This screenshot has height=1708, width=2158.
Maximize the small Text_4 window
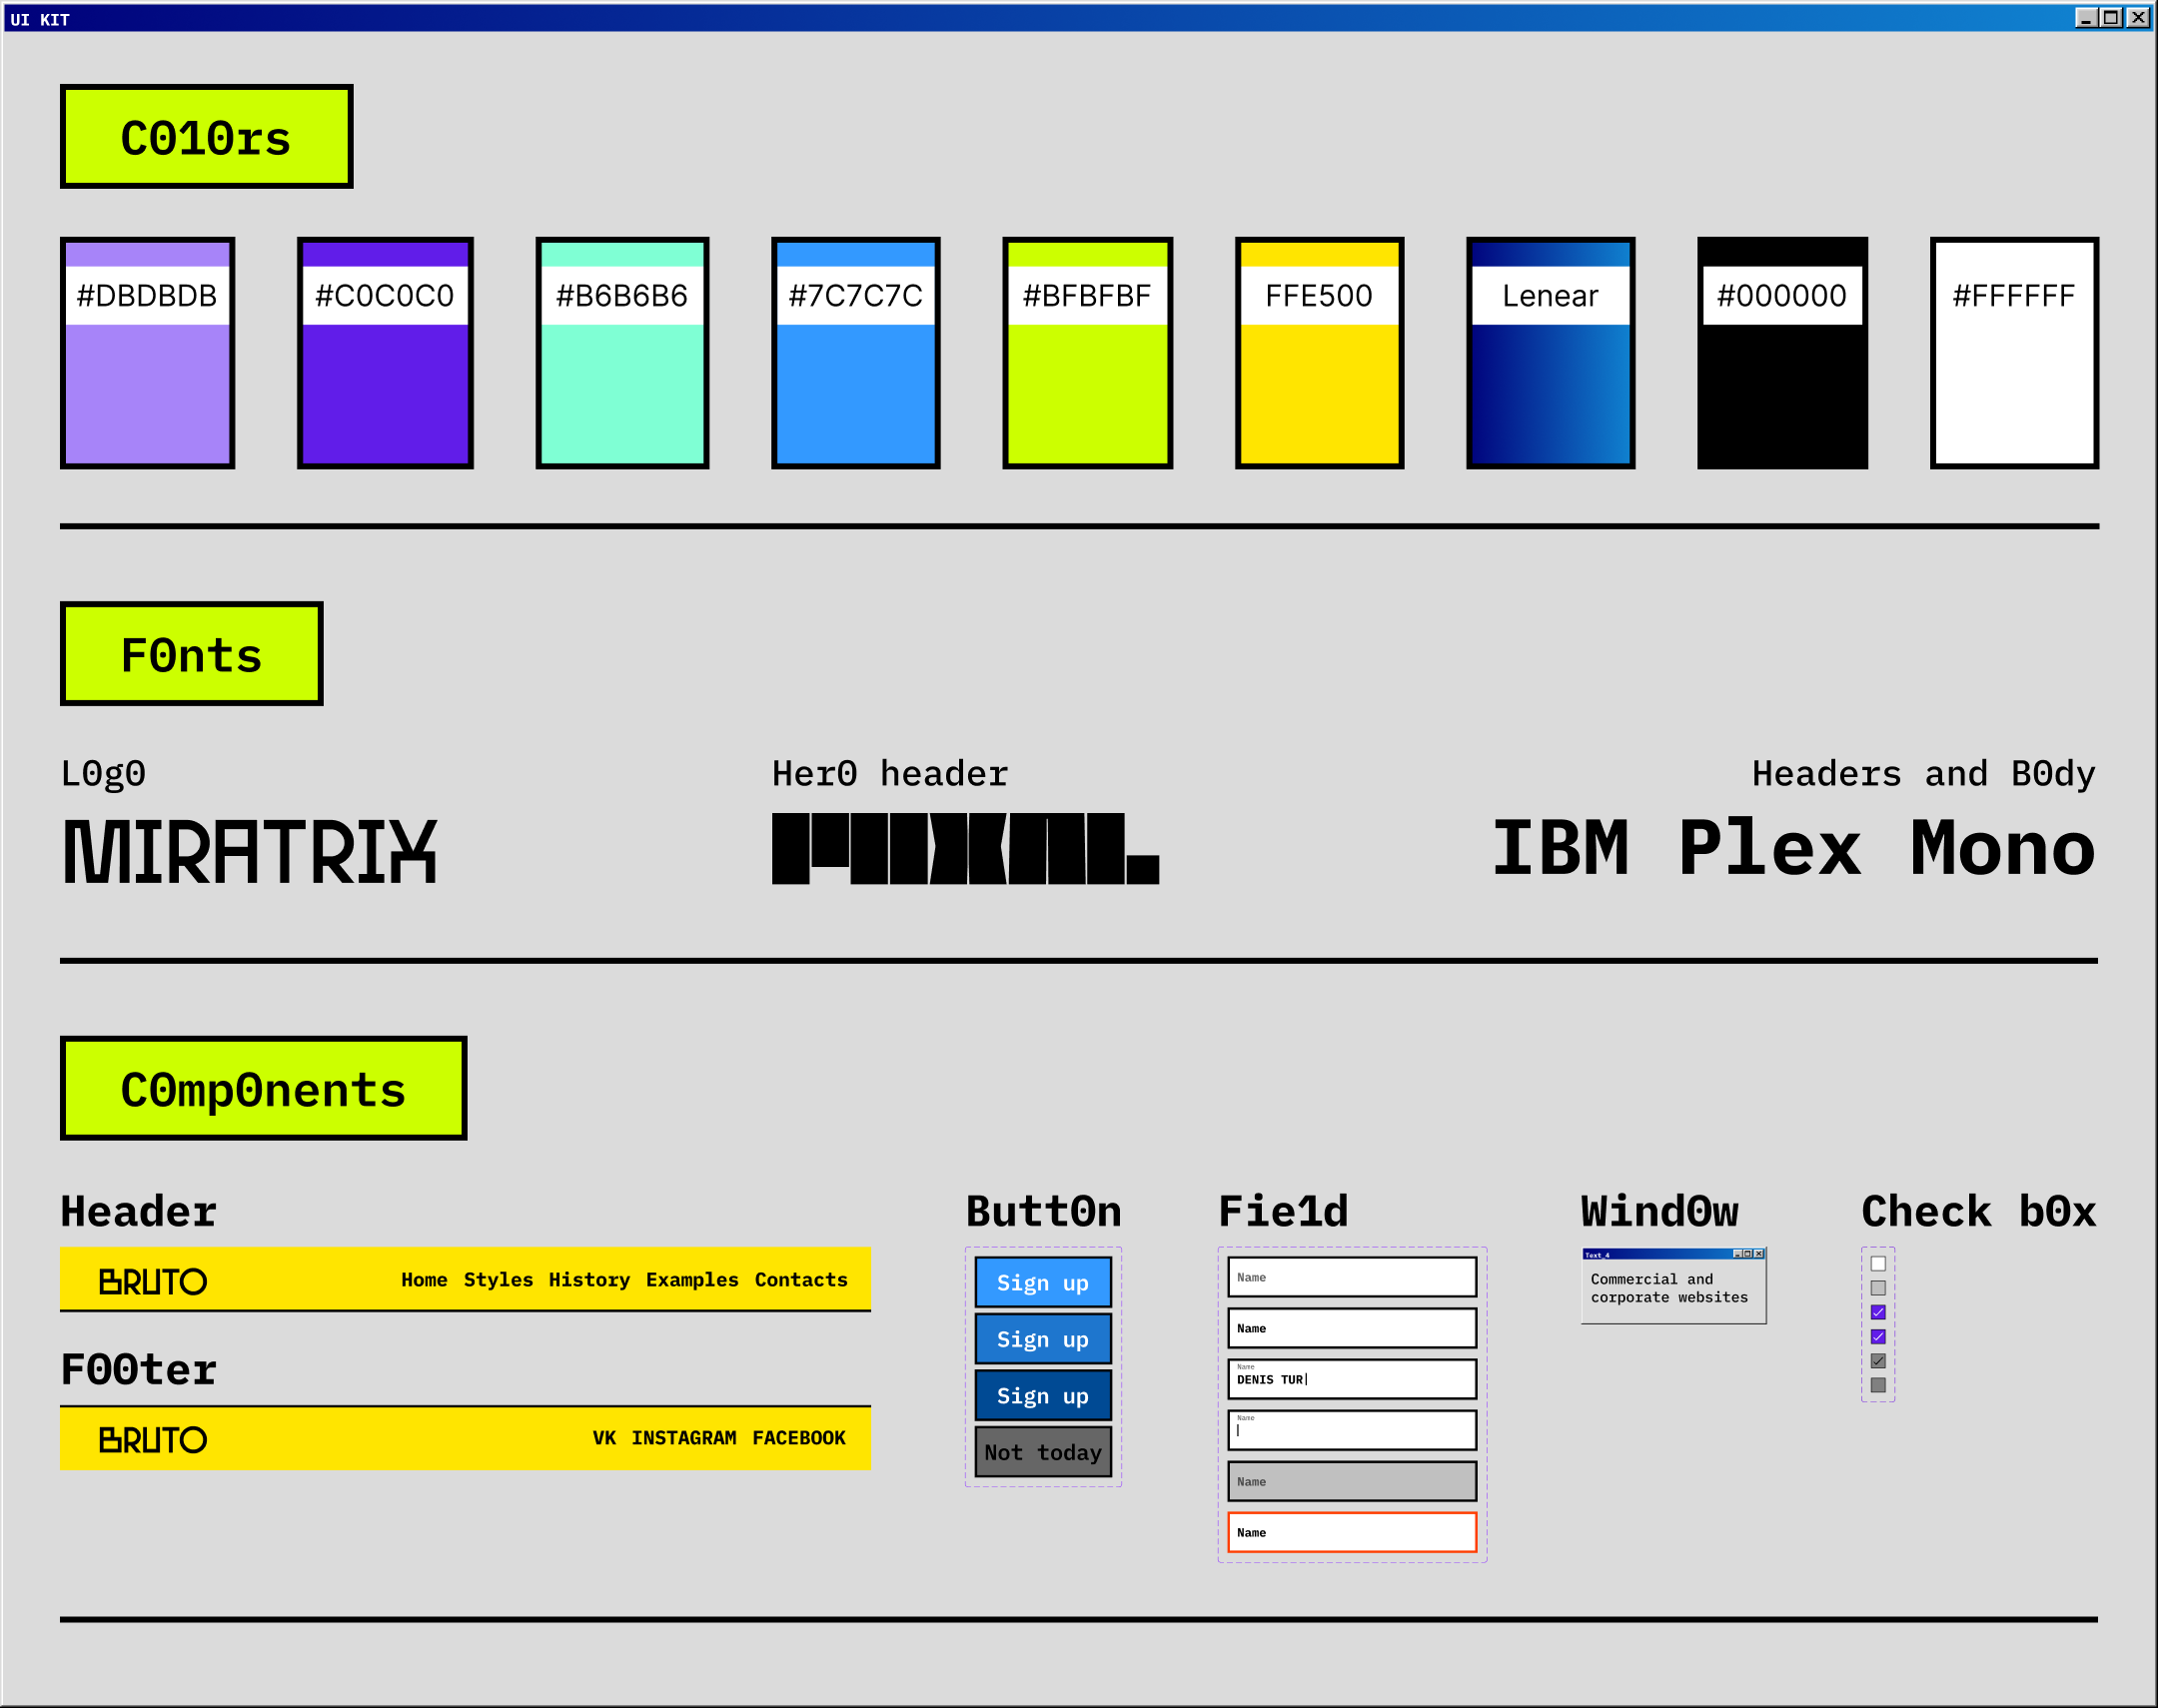pos(1748,1254)
